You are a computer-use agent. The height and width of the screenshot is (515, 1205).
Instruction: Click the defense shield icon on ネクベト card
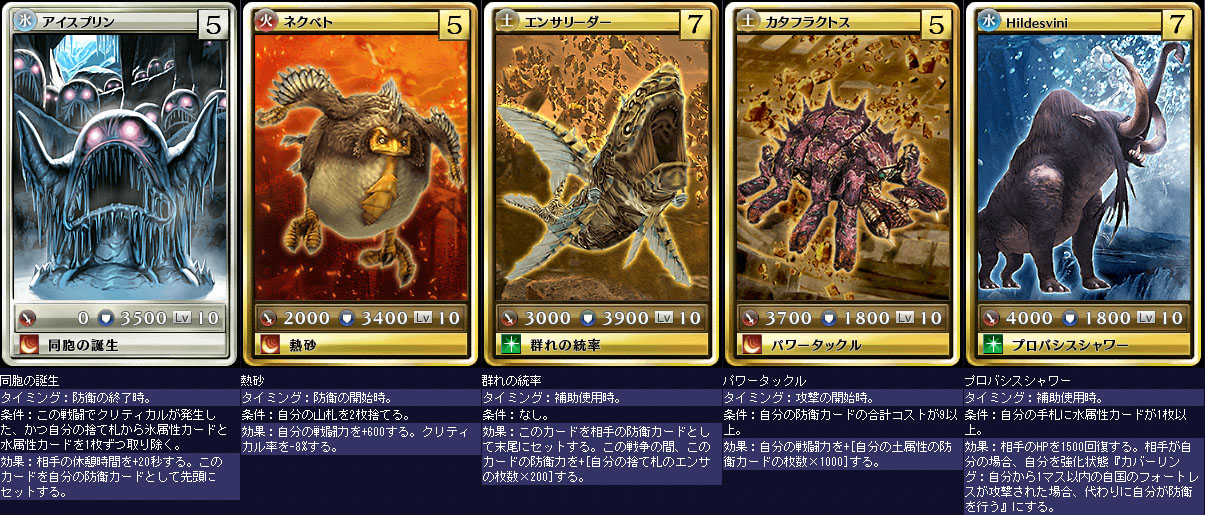(347, 318)
